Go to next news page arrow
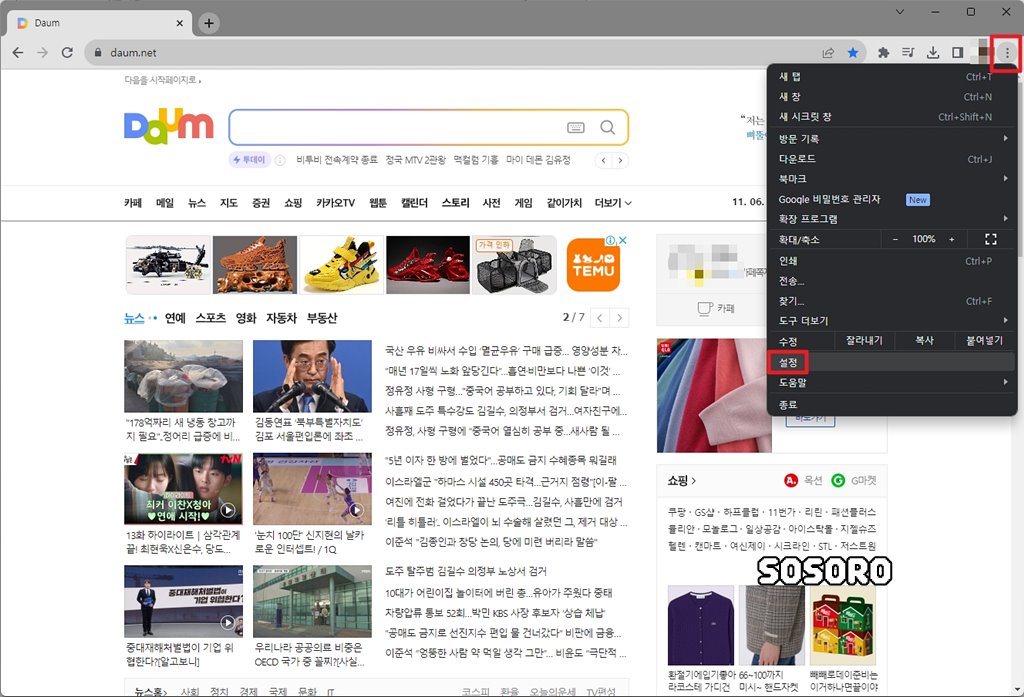This screenshot has height=697, width=1024. pos(619,318)
